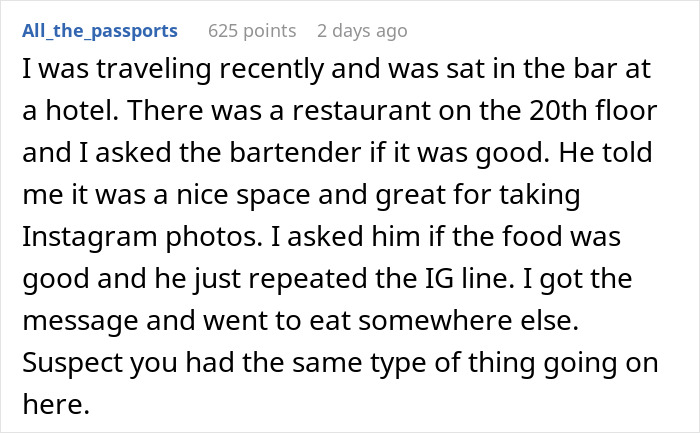Click the phrase 20th floor
Image resolution: width=700 pixels, height=433 pixels.
[x=593, y=111]
